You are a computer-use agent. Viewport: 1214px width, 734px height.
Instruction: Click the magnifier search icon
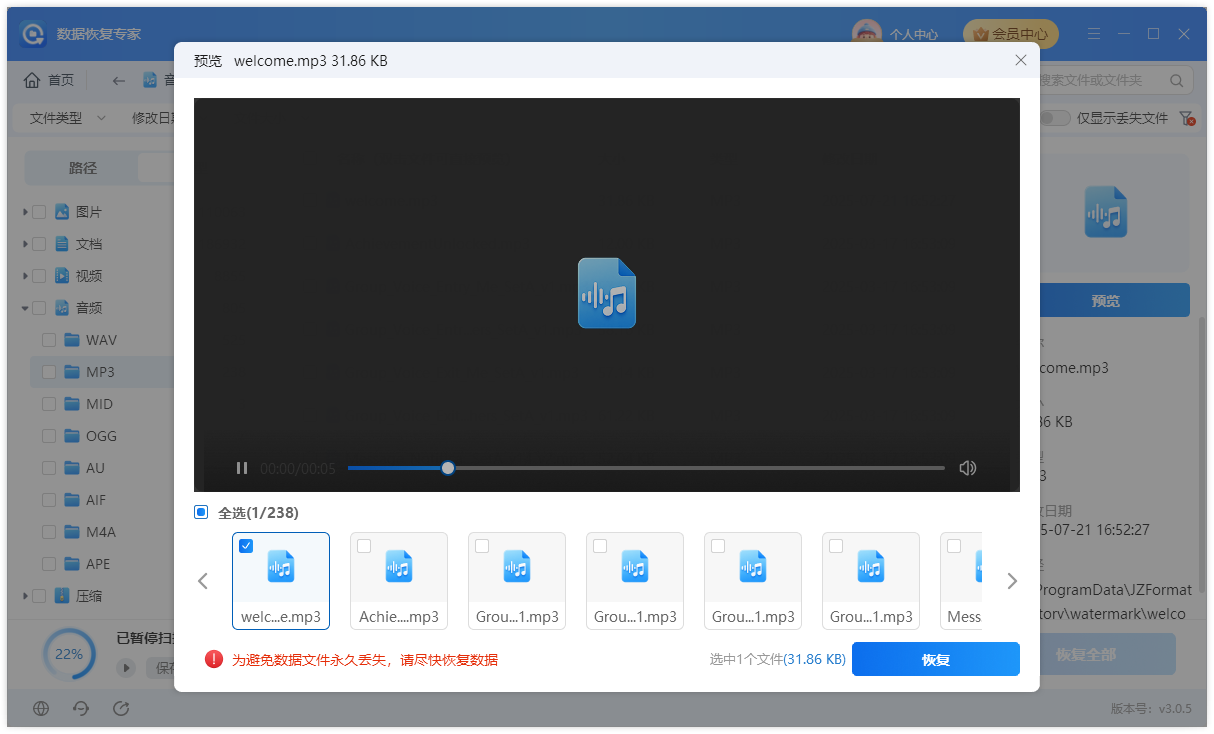(1176, 80)
